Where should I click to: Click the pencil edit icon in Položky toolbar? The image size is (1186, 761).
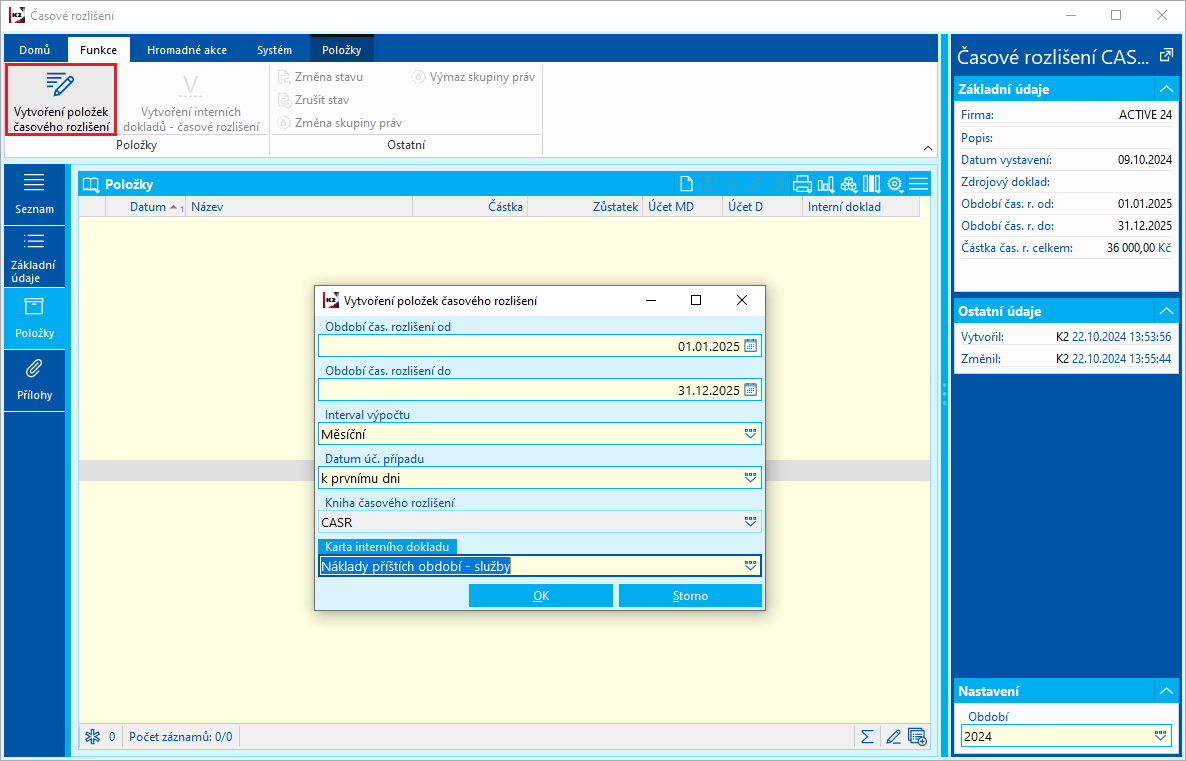tap(756, 184)
